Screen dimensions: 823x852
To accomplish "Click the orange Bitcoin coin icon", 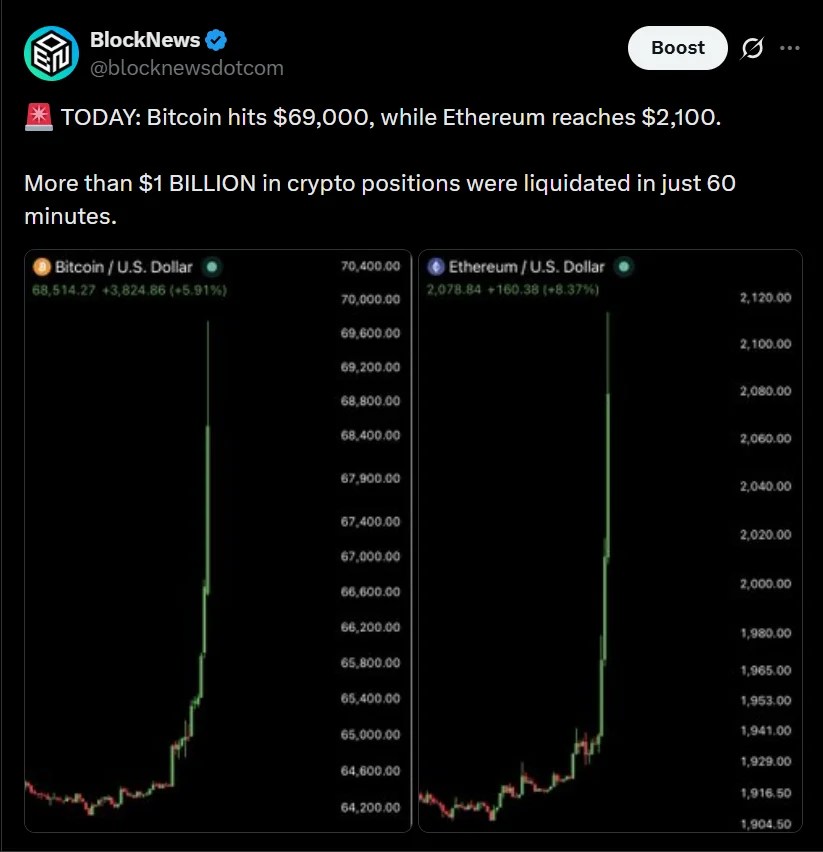I will coord(42,267).
